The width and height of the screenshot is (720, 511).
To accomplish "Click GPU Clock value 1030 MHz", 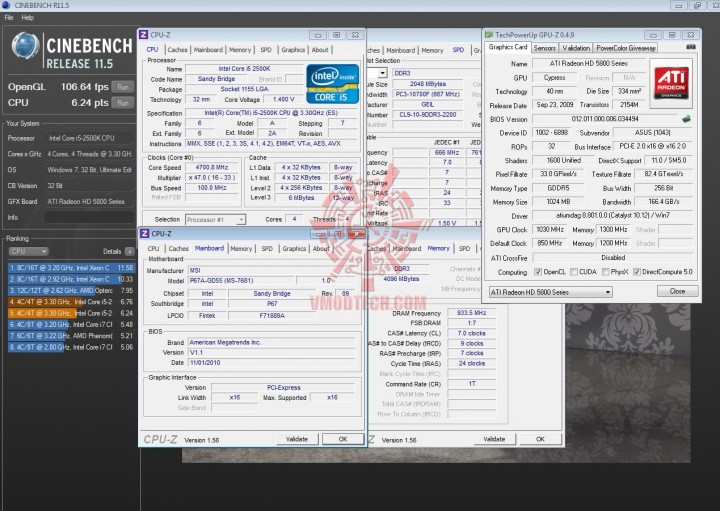I will [x=550, y=230].
